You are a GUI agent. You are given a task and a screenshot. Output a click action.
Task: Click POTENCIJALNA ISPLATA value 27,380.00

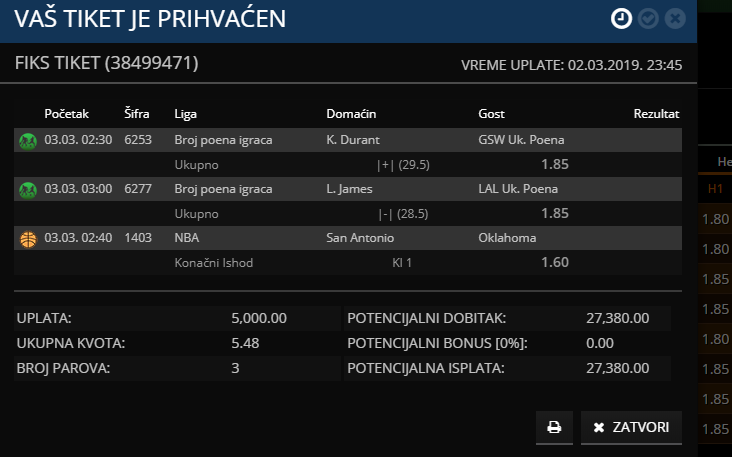click(617, 368)
